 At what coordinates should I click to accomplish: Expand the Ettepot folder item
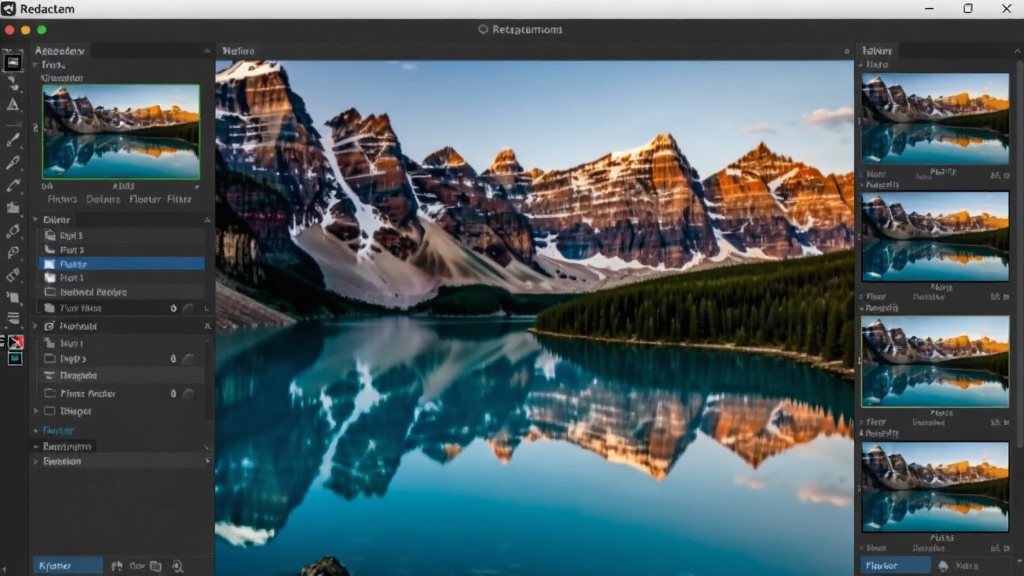(x=36, y=411)
